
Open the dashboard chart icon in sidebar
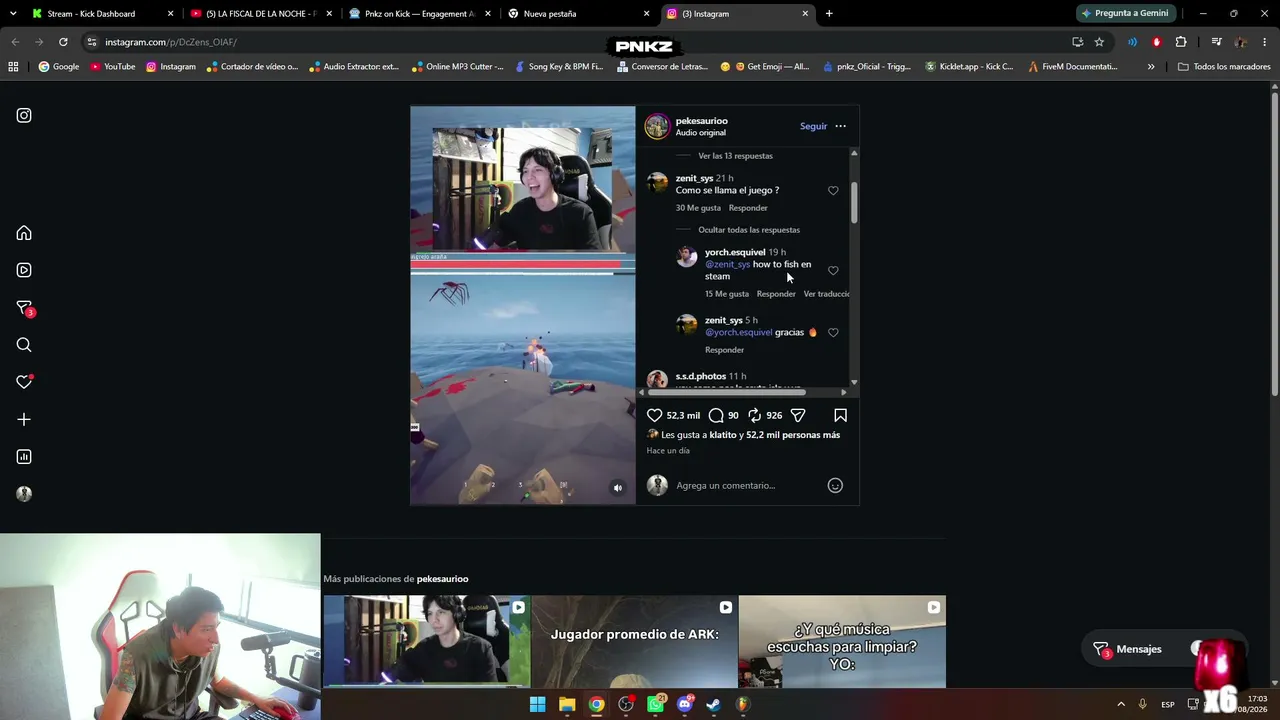[24, 457]
